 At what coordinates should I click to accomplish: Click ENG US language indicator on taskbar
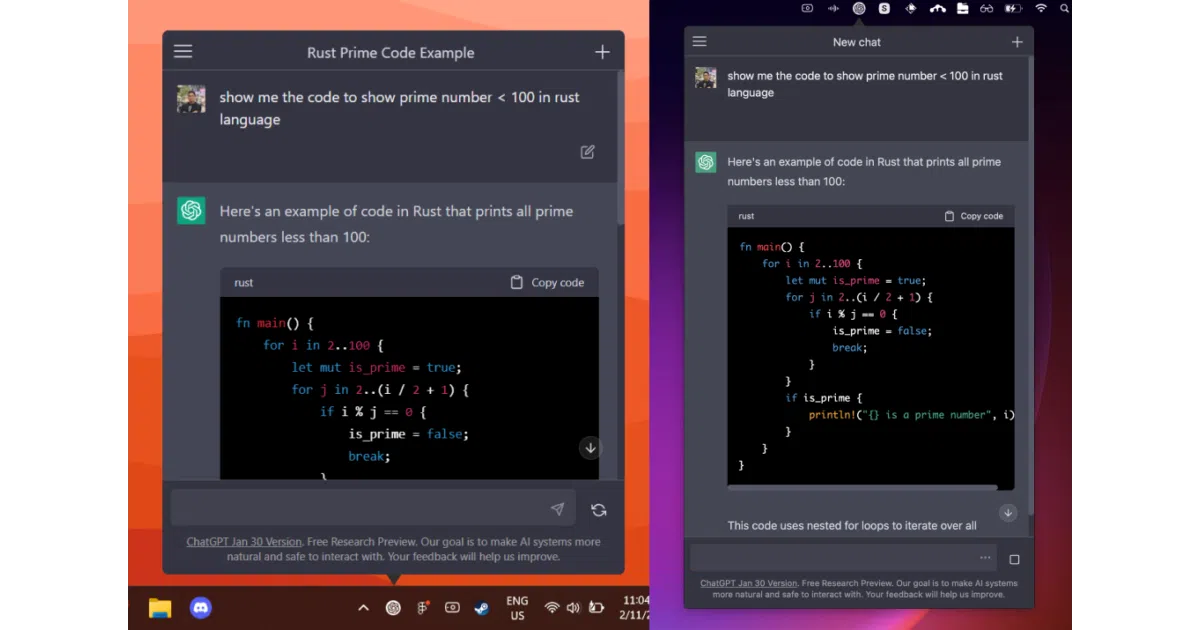(517, 608)
